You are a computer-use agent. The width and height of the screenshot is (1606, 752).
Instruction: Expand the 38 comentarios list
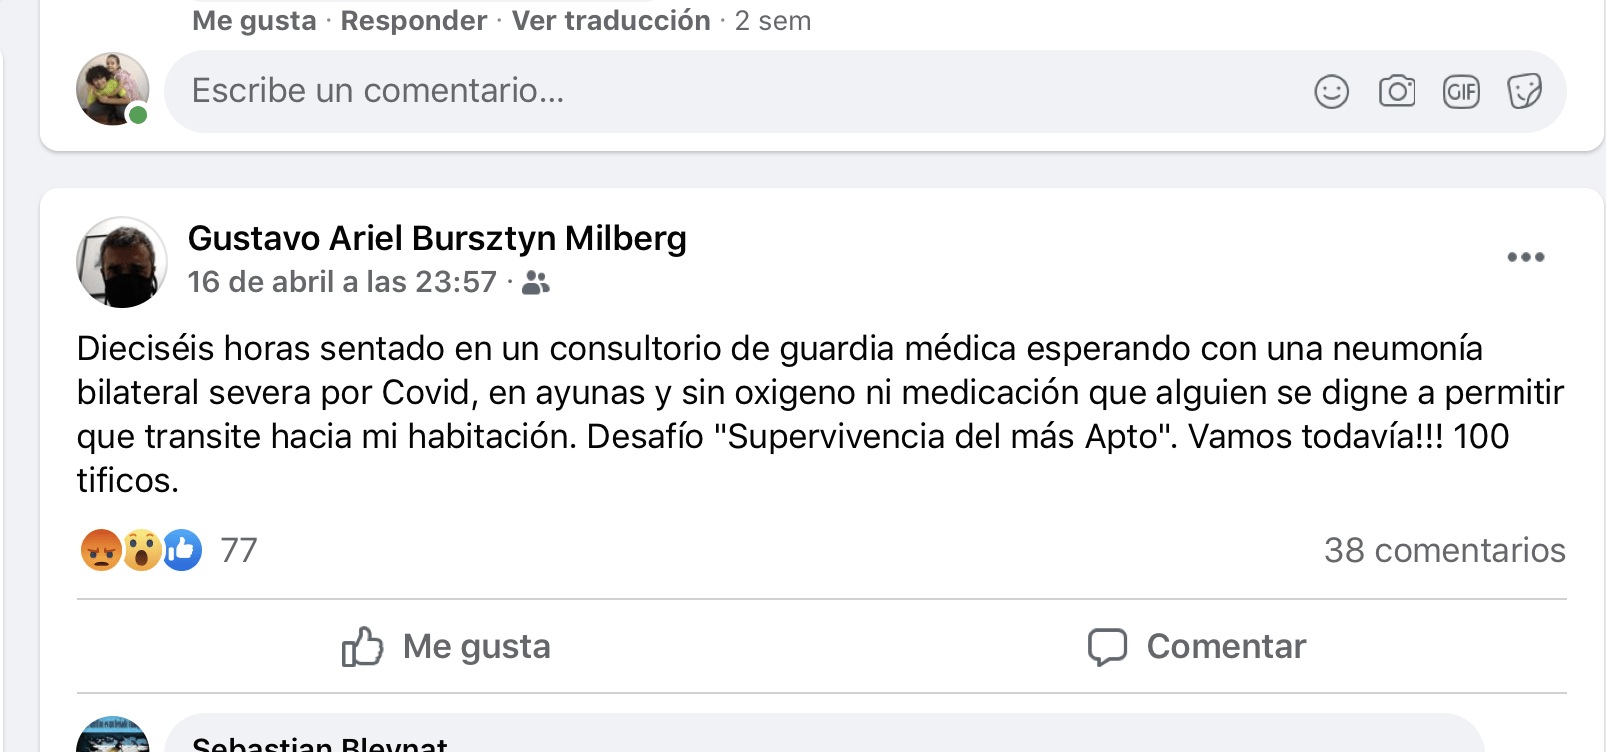point(1444,550)
